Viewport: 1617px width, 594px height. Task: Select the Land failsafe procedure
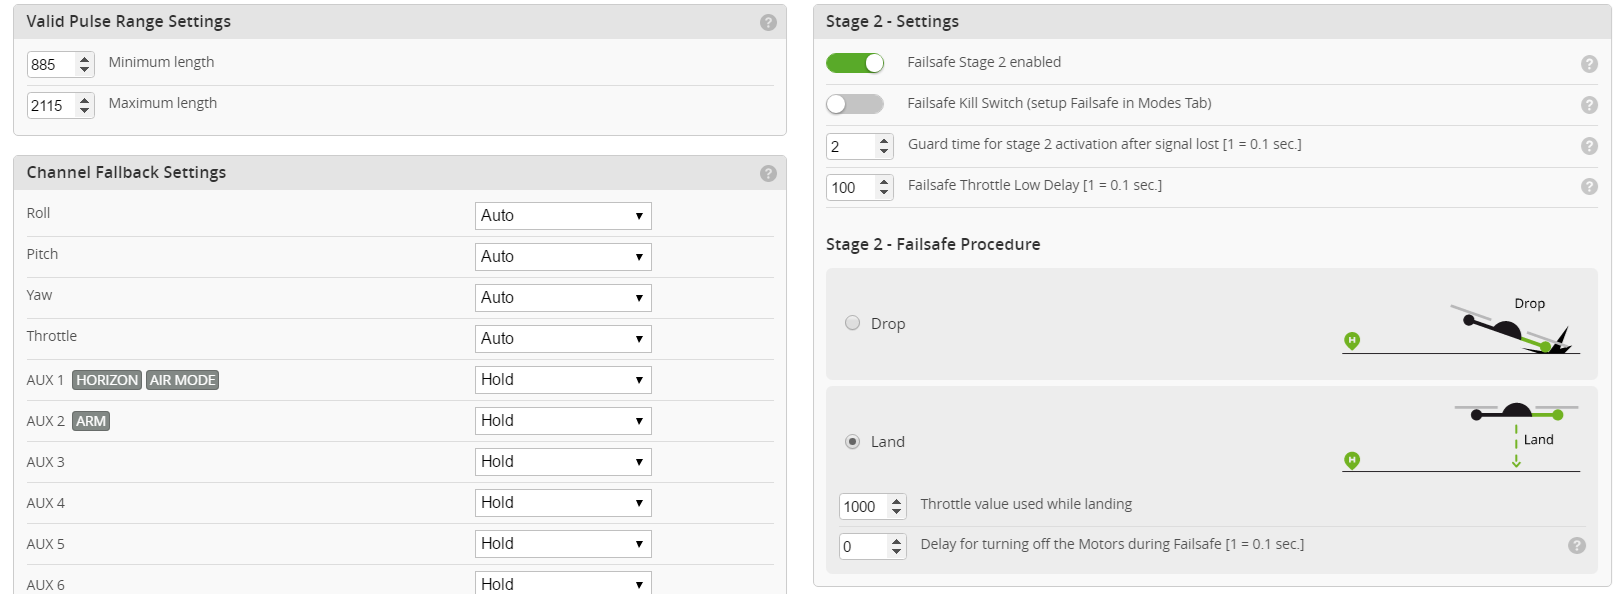(x=852, y=441)
